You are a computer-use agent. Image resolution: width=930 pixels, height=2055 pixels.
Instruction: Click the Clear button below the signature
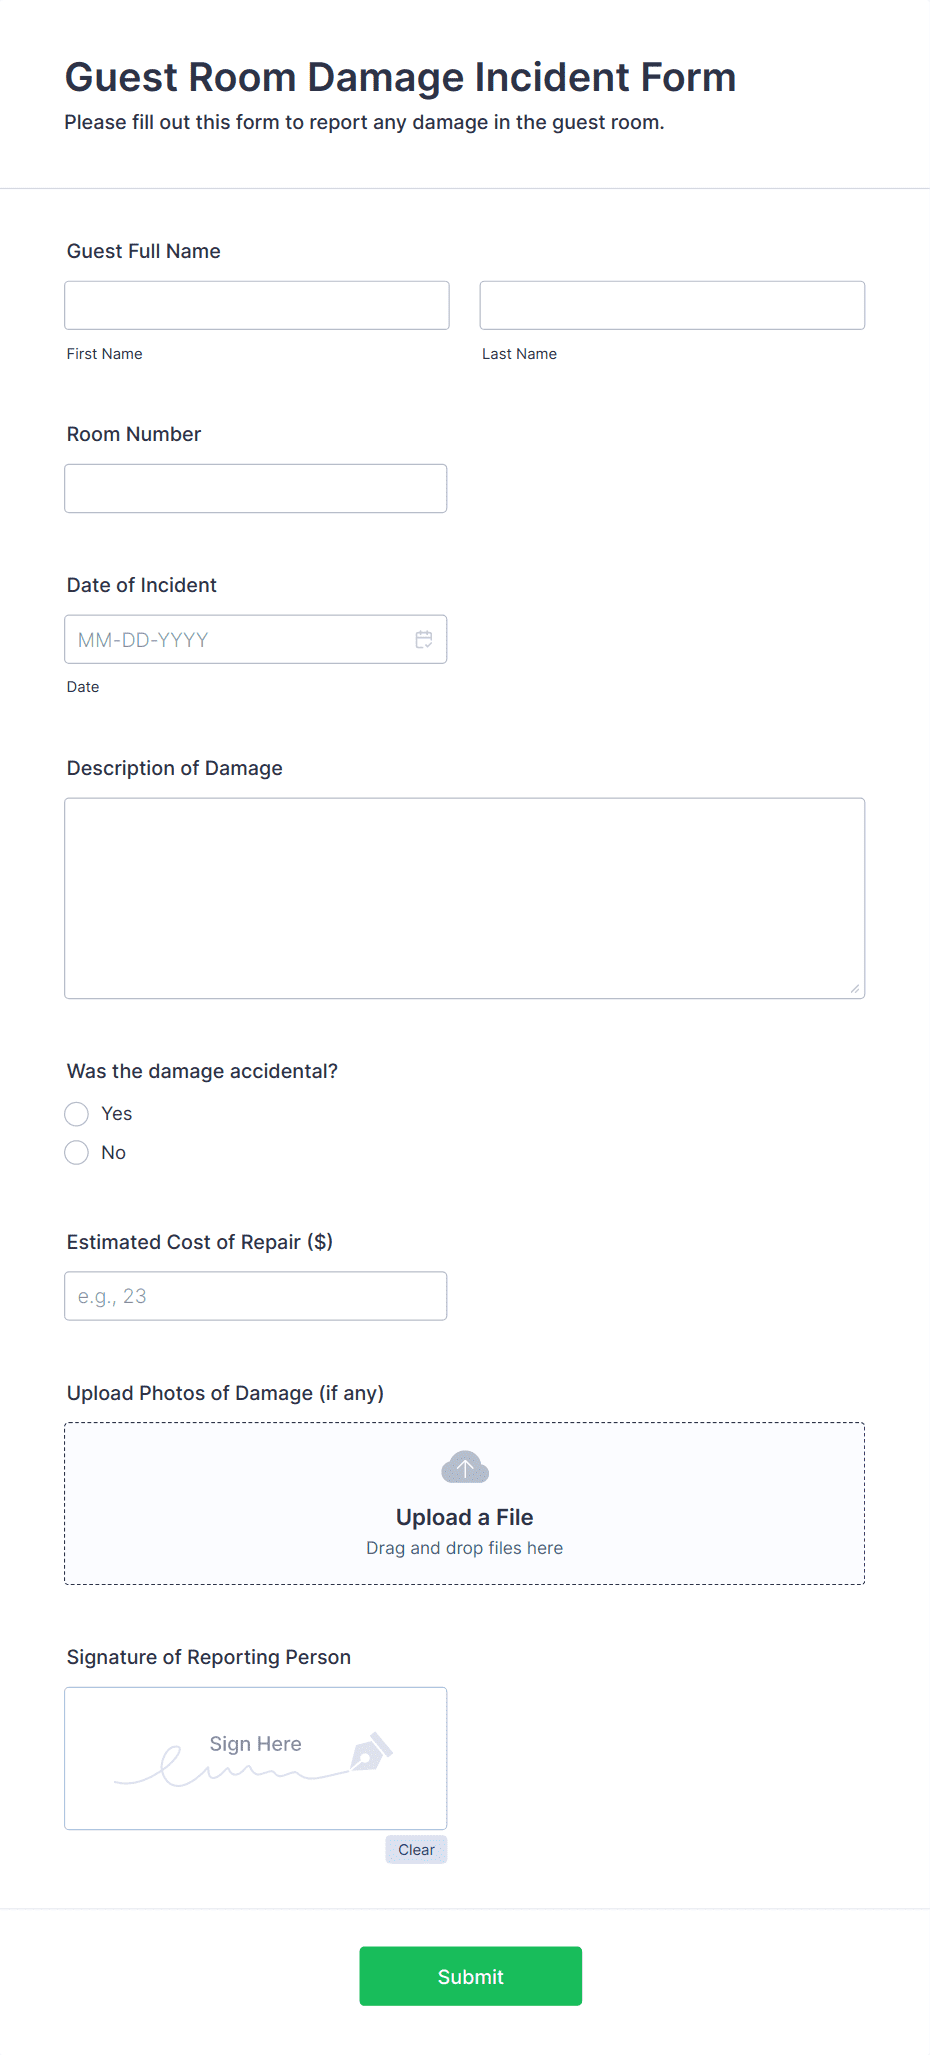(x=415, y=1849)
